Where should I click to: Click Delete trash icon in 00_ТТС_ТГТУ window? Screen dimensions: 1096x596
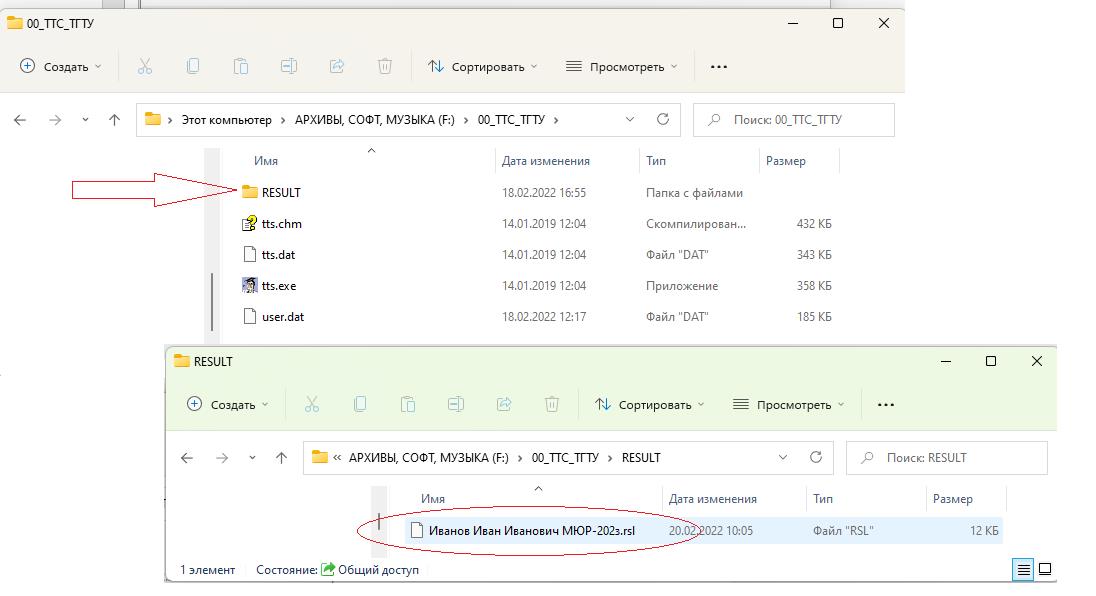click(x=384, y=66)
